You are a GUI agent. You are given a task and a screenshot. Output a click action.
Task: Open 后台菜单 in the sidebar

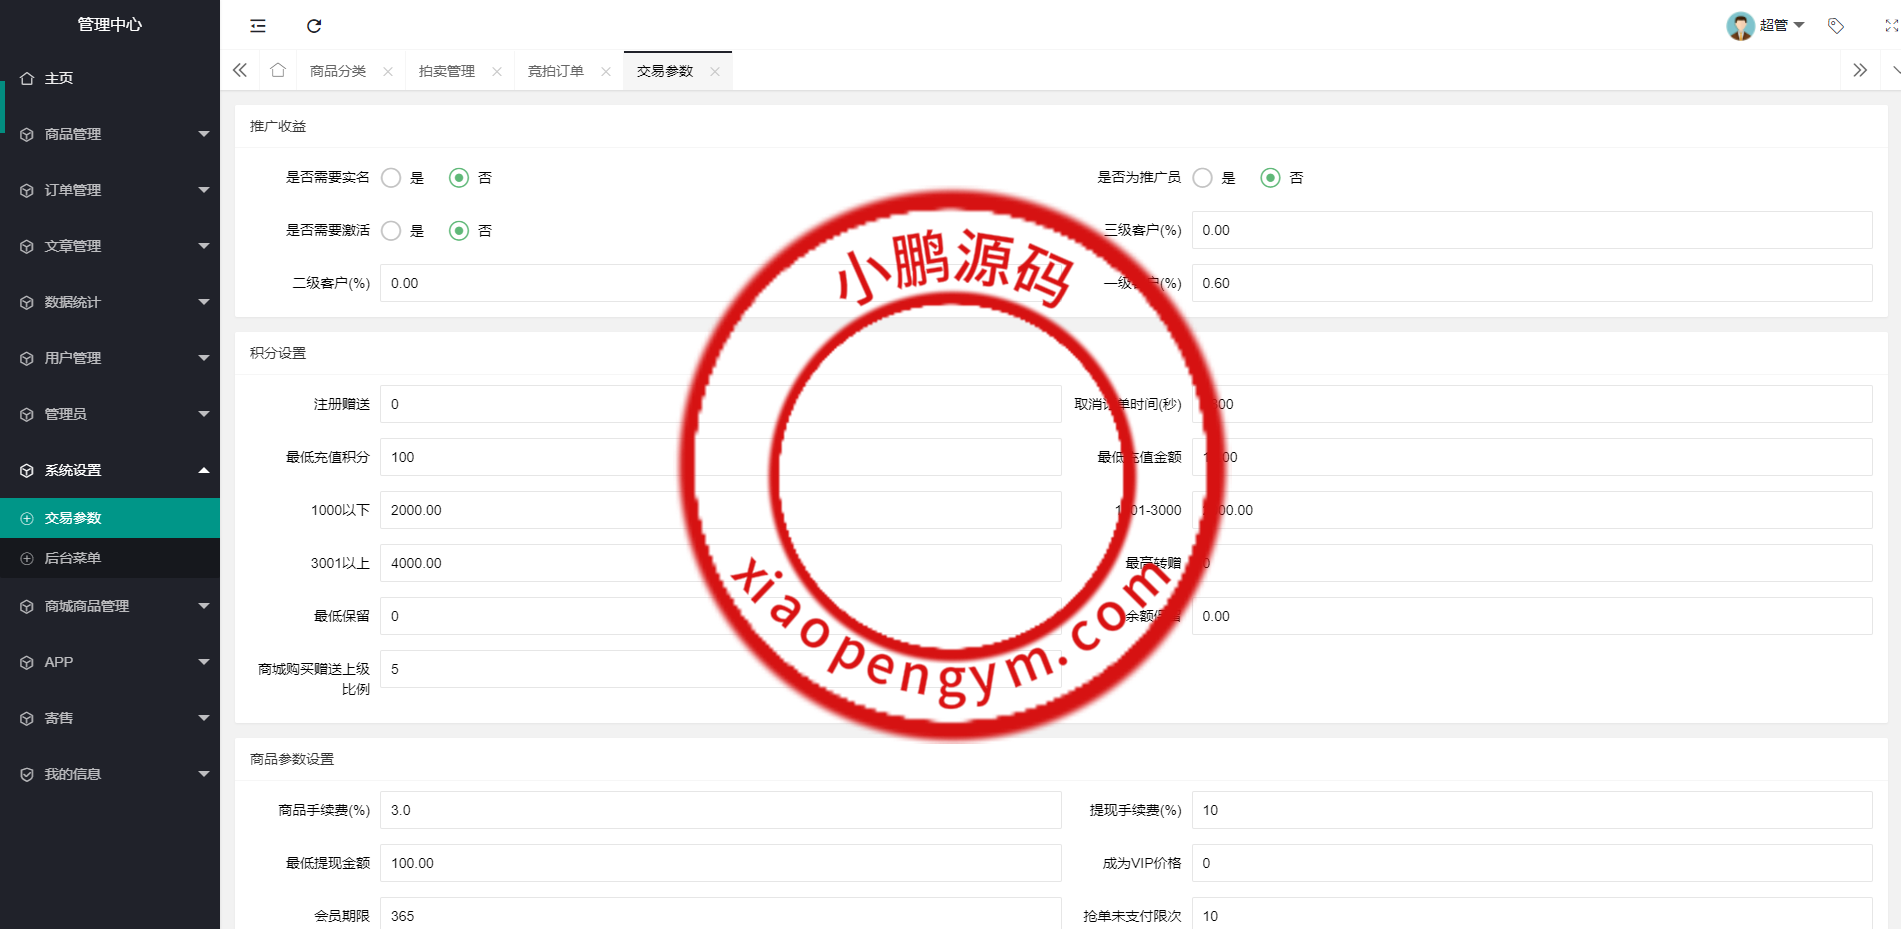click(x=110, y=558)
